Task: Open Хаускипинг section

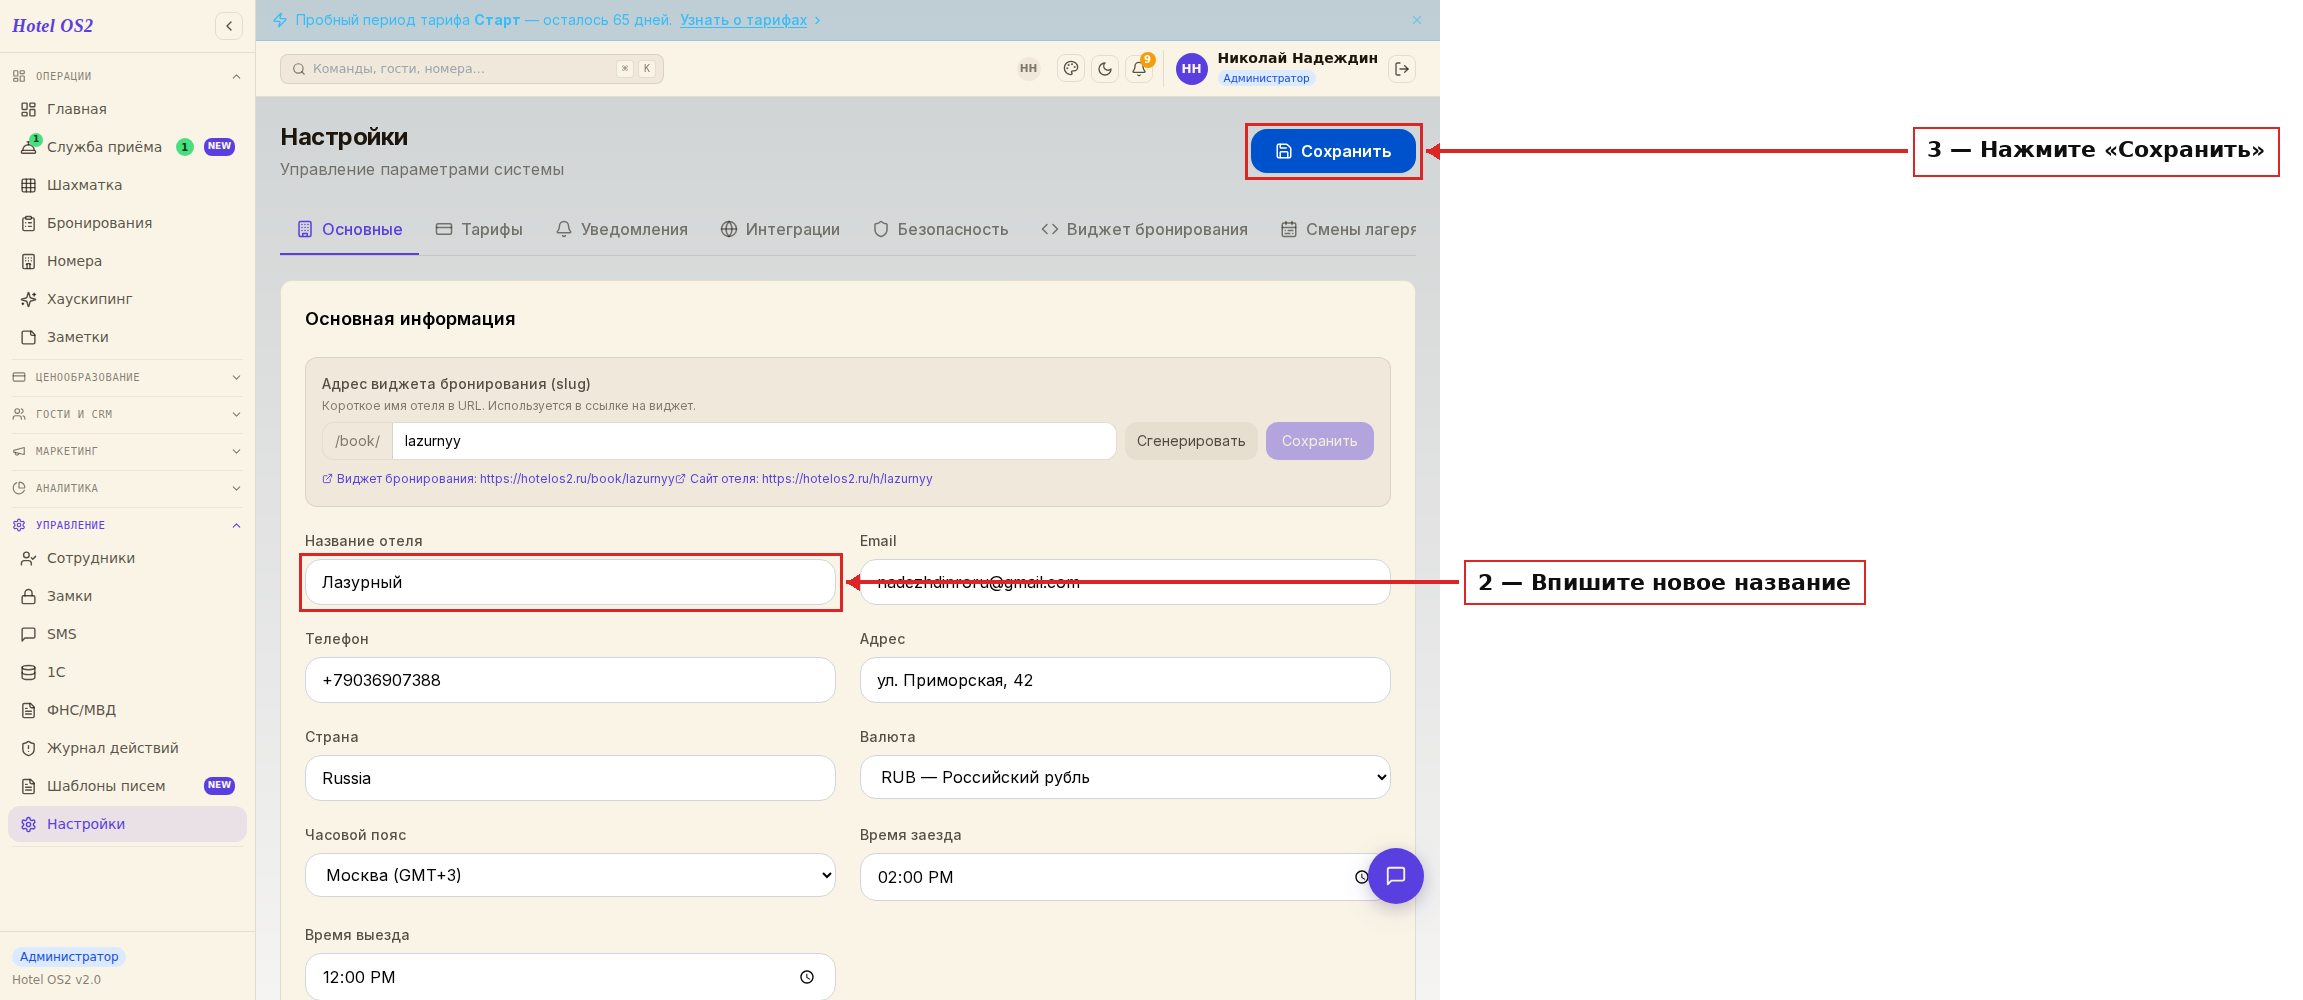Action: coord(127,299)
